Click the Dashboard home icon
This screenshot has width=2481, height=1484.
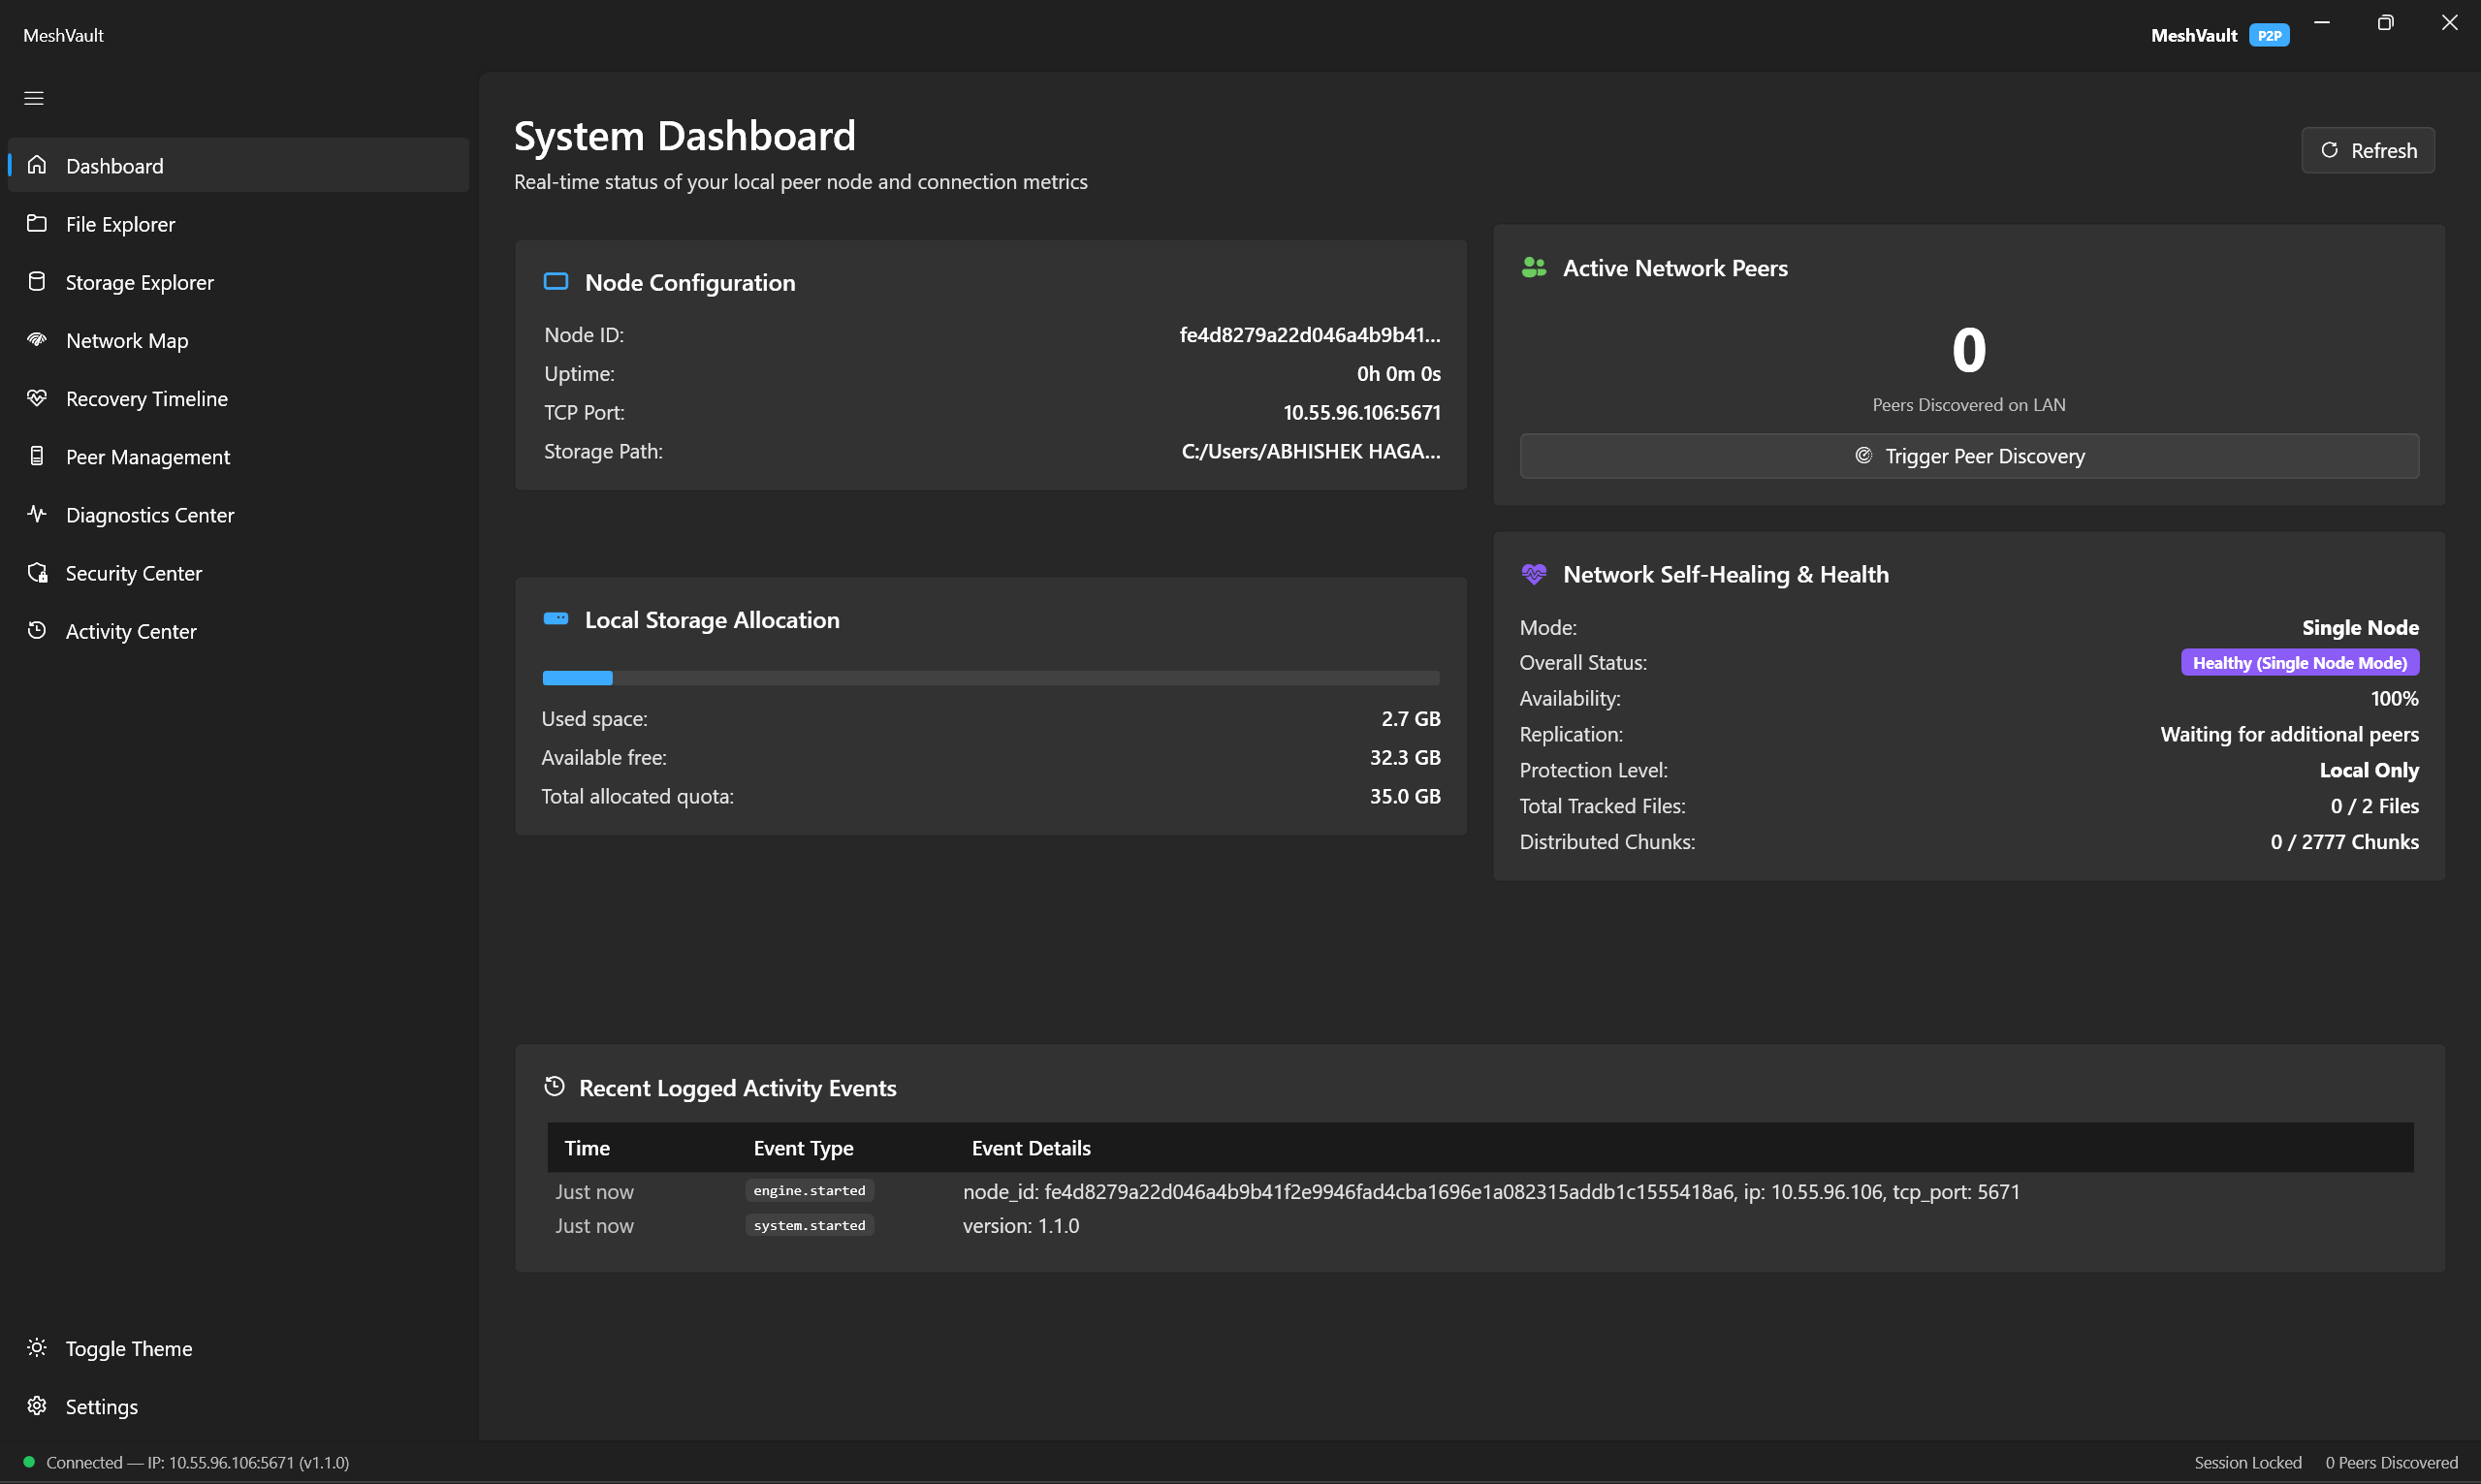click(37, 165)
